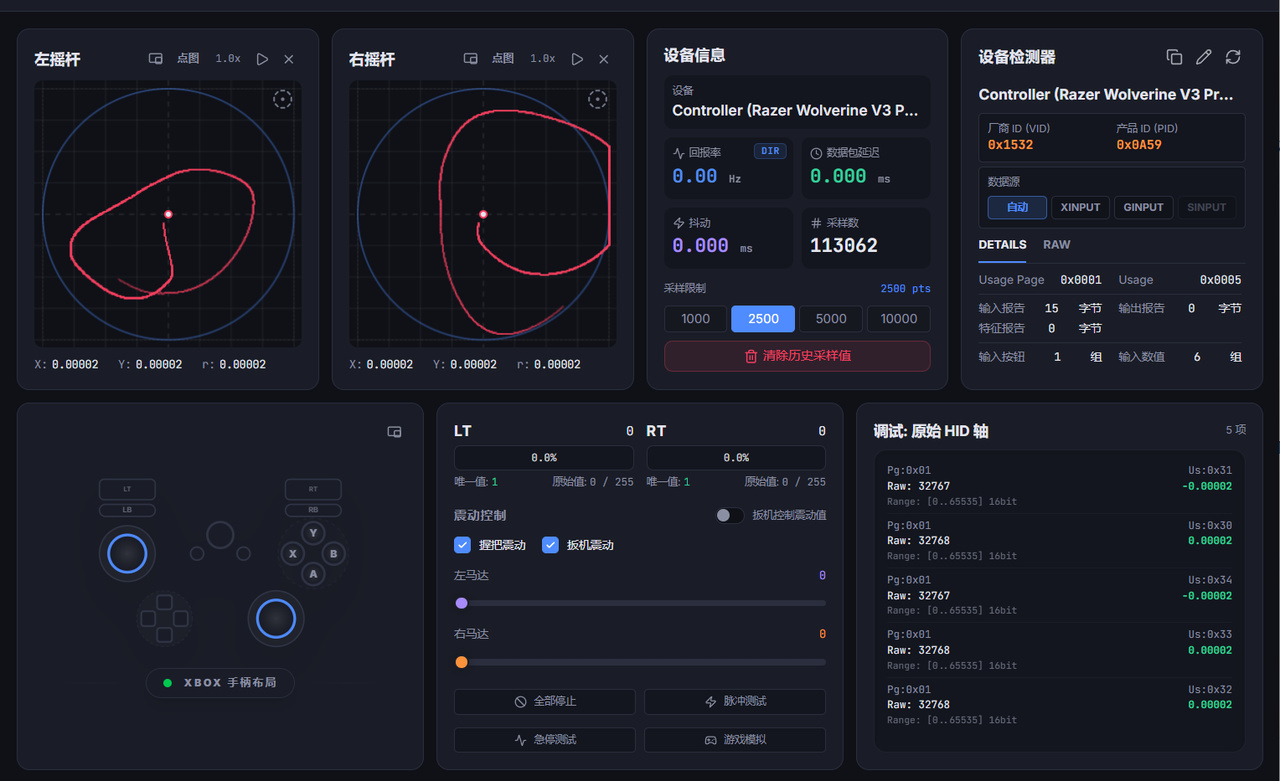Switch to the RAW tab
Viewport: 1280px width, 781px height.
pos(1057,245)
